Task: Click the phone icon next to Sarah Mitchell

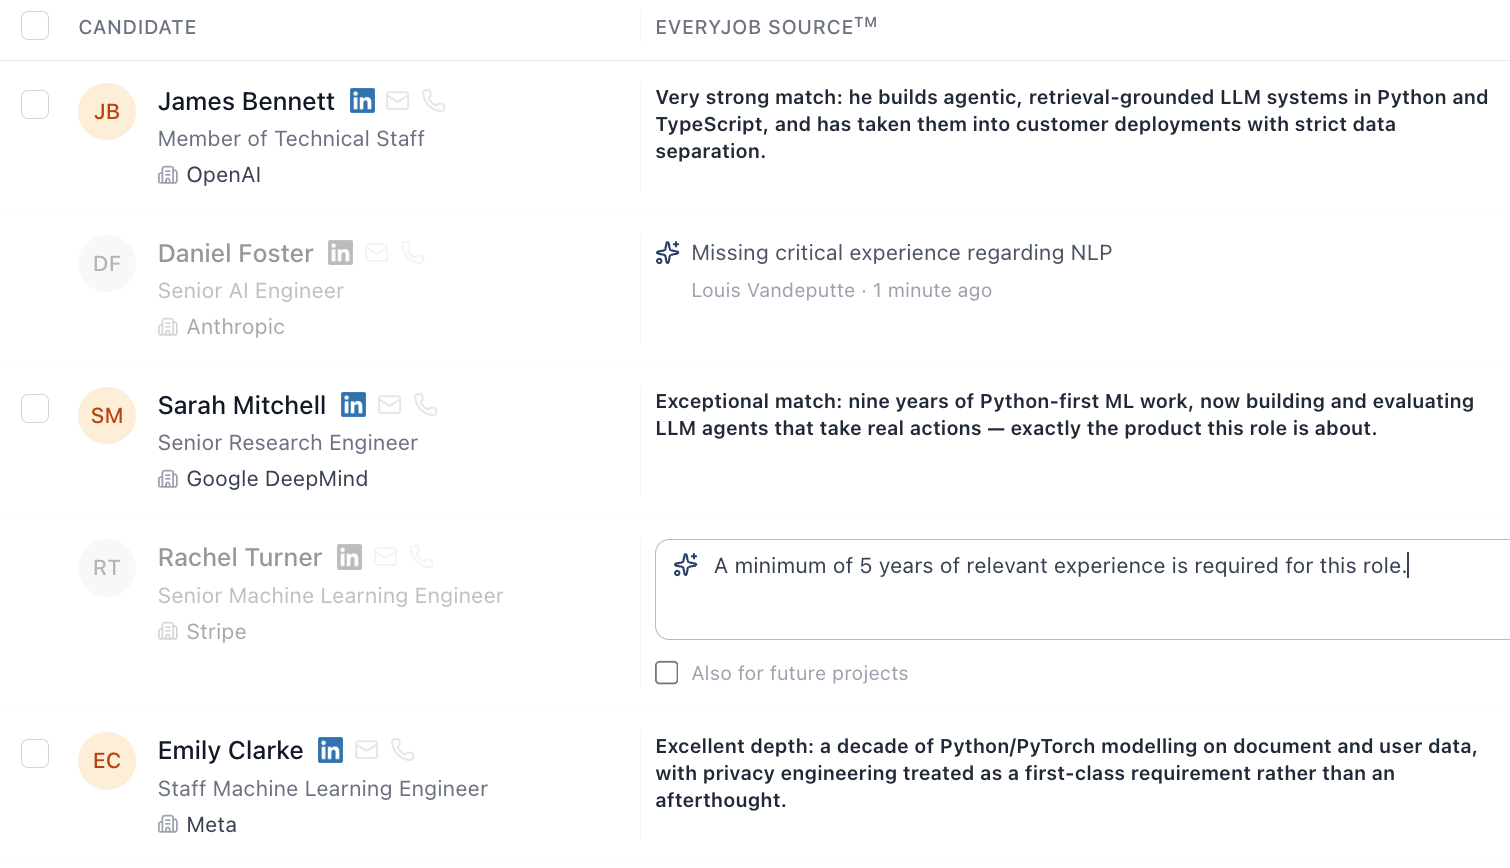Action: tap(426, 405)
